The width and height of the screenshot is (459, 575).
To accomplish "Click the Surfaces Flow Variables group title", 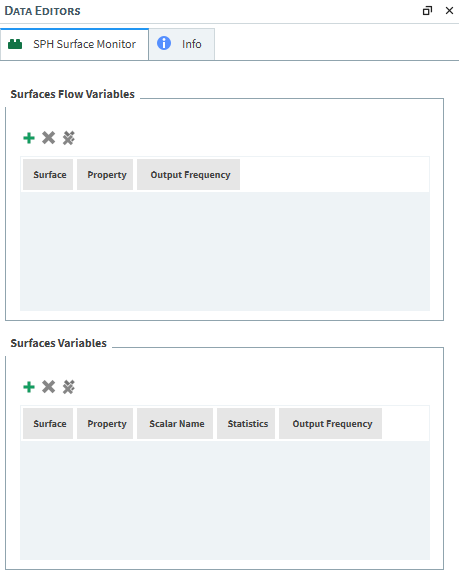I will (73, 94).
